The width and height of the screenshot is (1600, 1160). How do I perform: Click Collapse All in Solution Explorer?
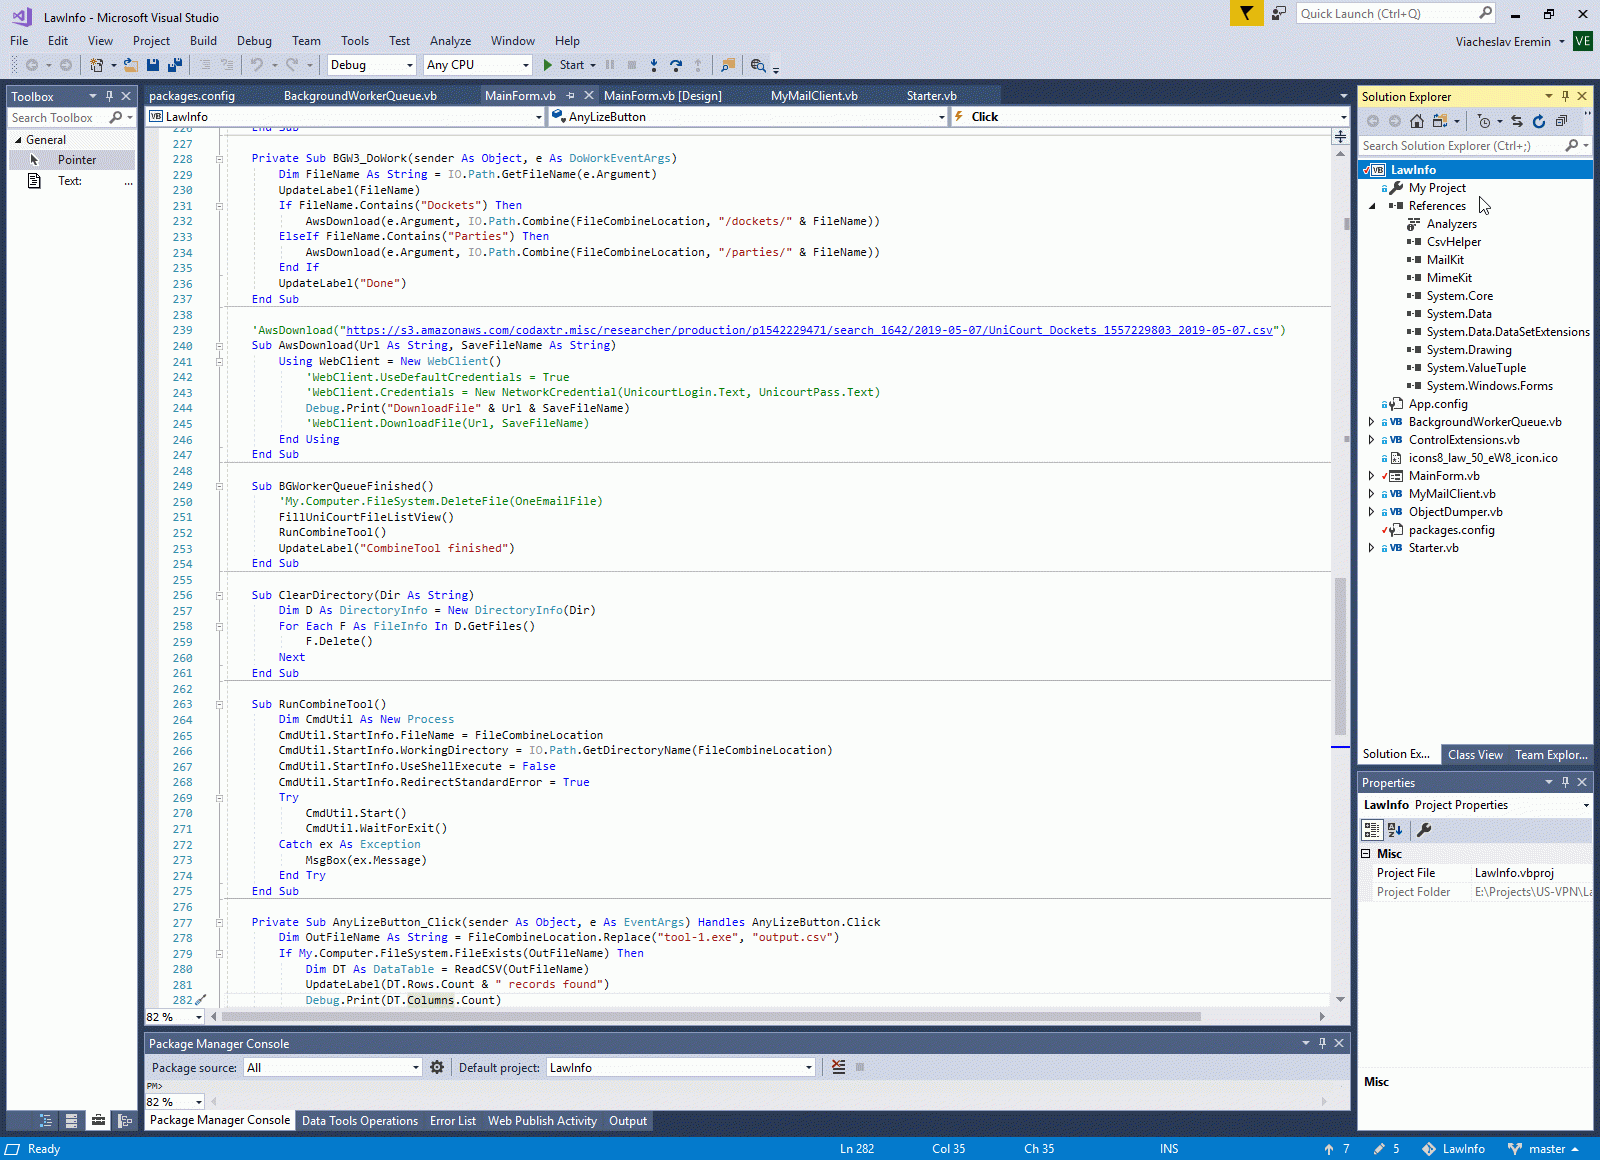point(1561,121)
